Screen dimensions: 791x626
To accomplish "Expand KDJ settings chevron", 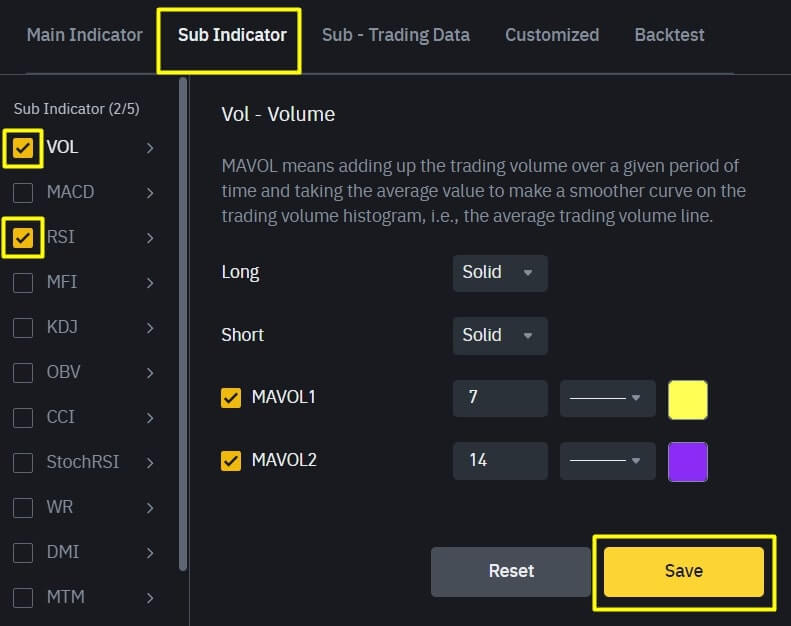I will tap(150, 328).
